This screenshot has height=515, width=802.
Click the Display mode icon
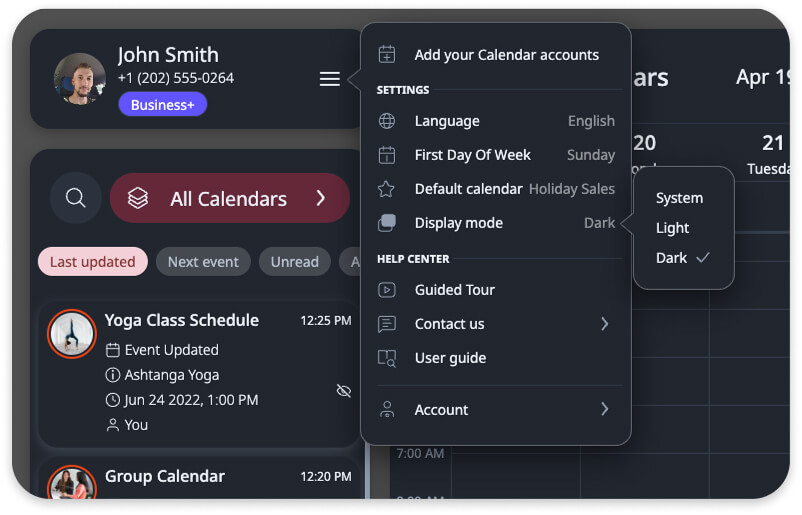(387, 223)
